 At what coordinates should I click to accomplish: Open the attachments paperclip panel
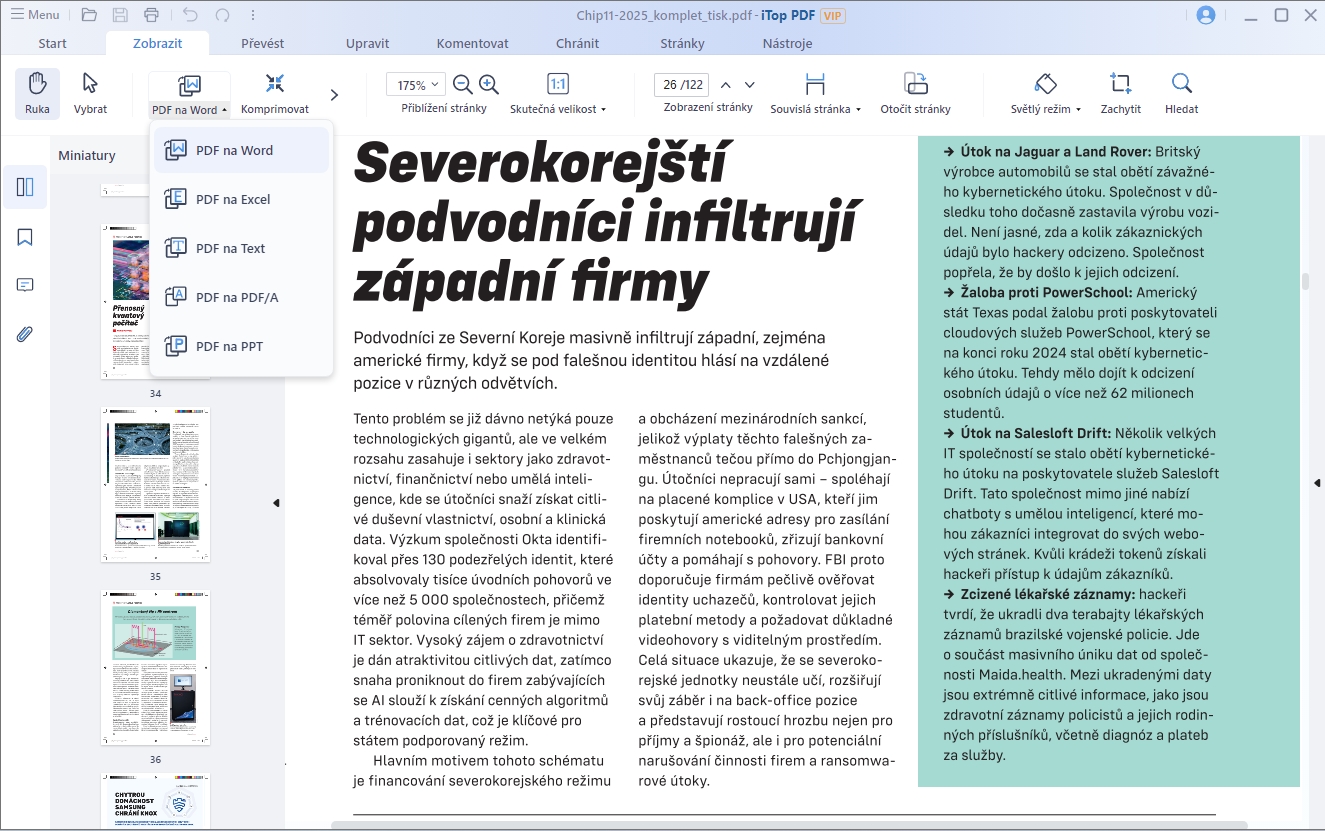click(25, 334)
